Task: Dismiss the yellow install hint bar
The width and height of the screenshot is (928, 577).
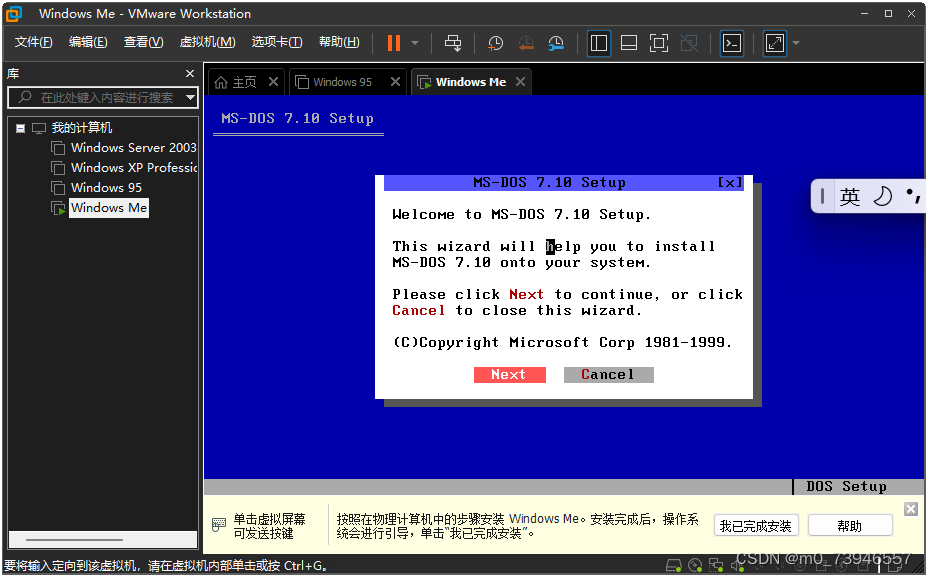Action: click(x=911, y=509)
